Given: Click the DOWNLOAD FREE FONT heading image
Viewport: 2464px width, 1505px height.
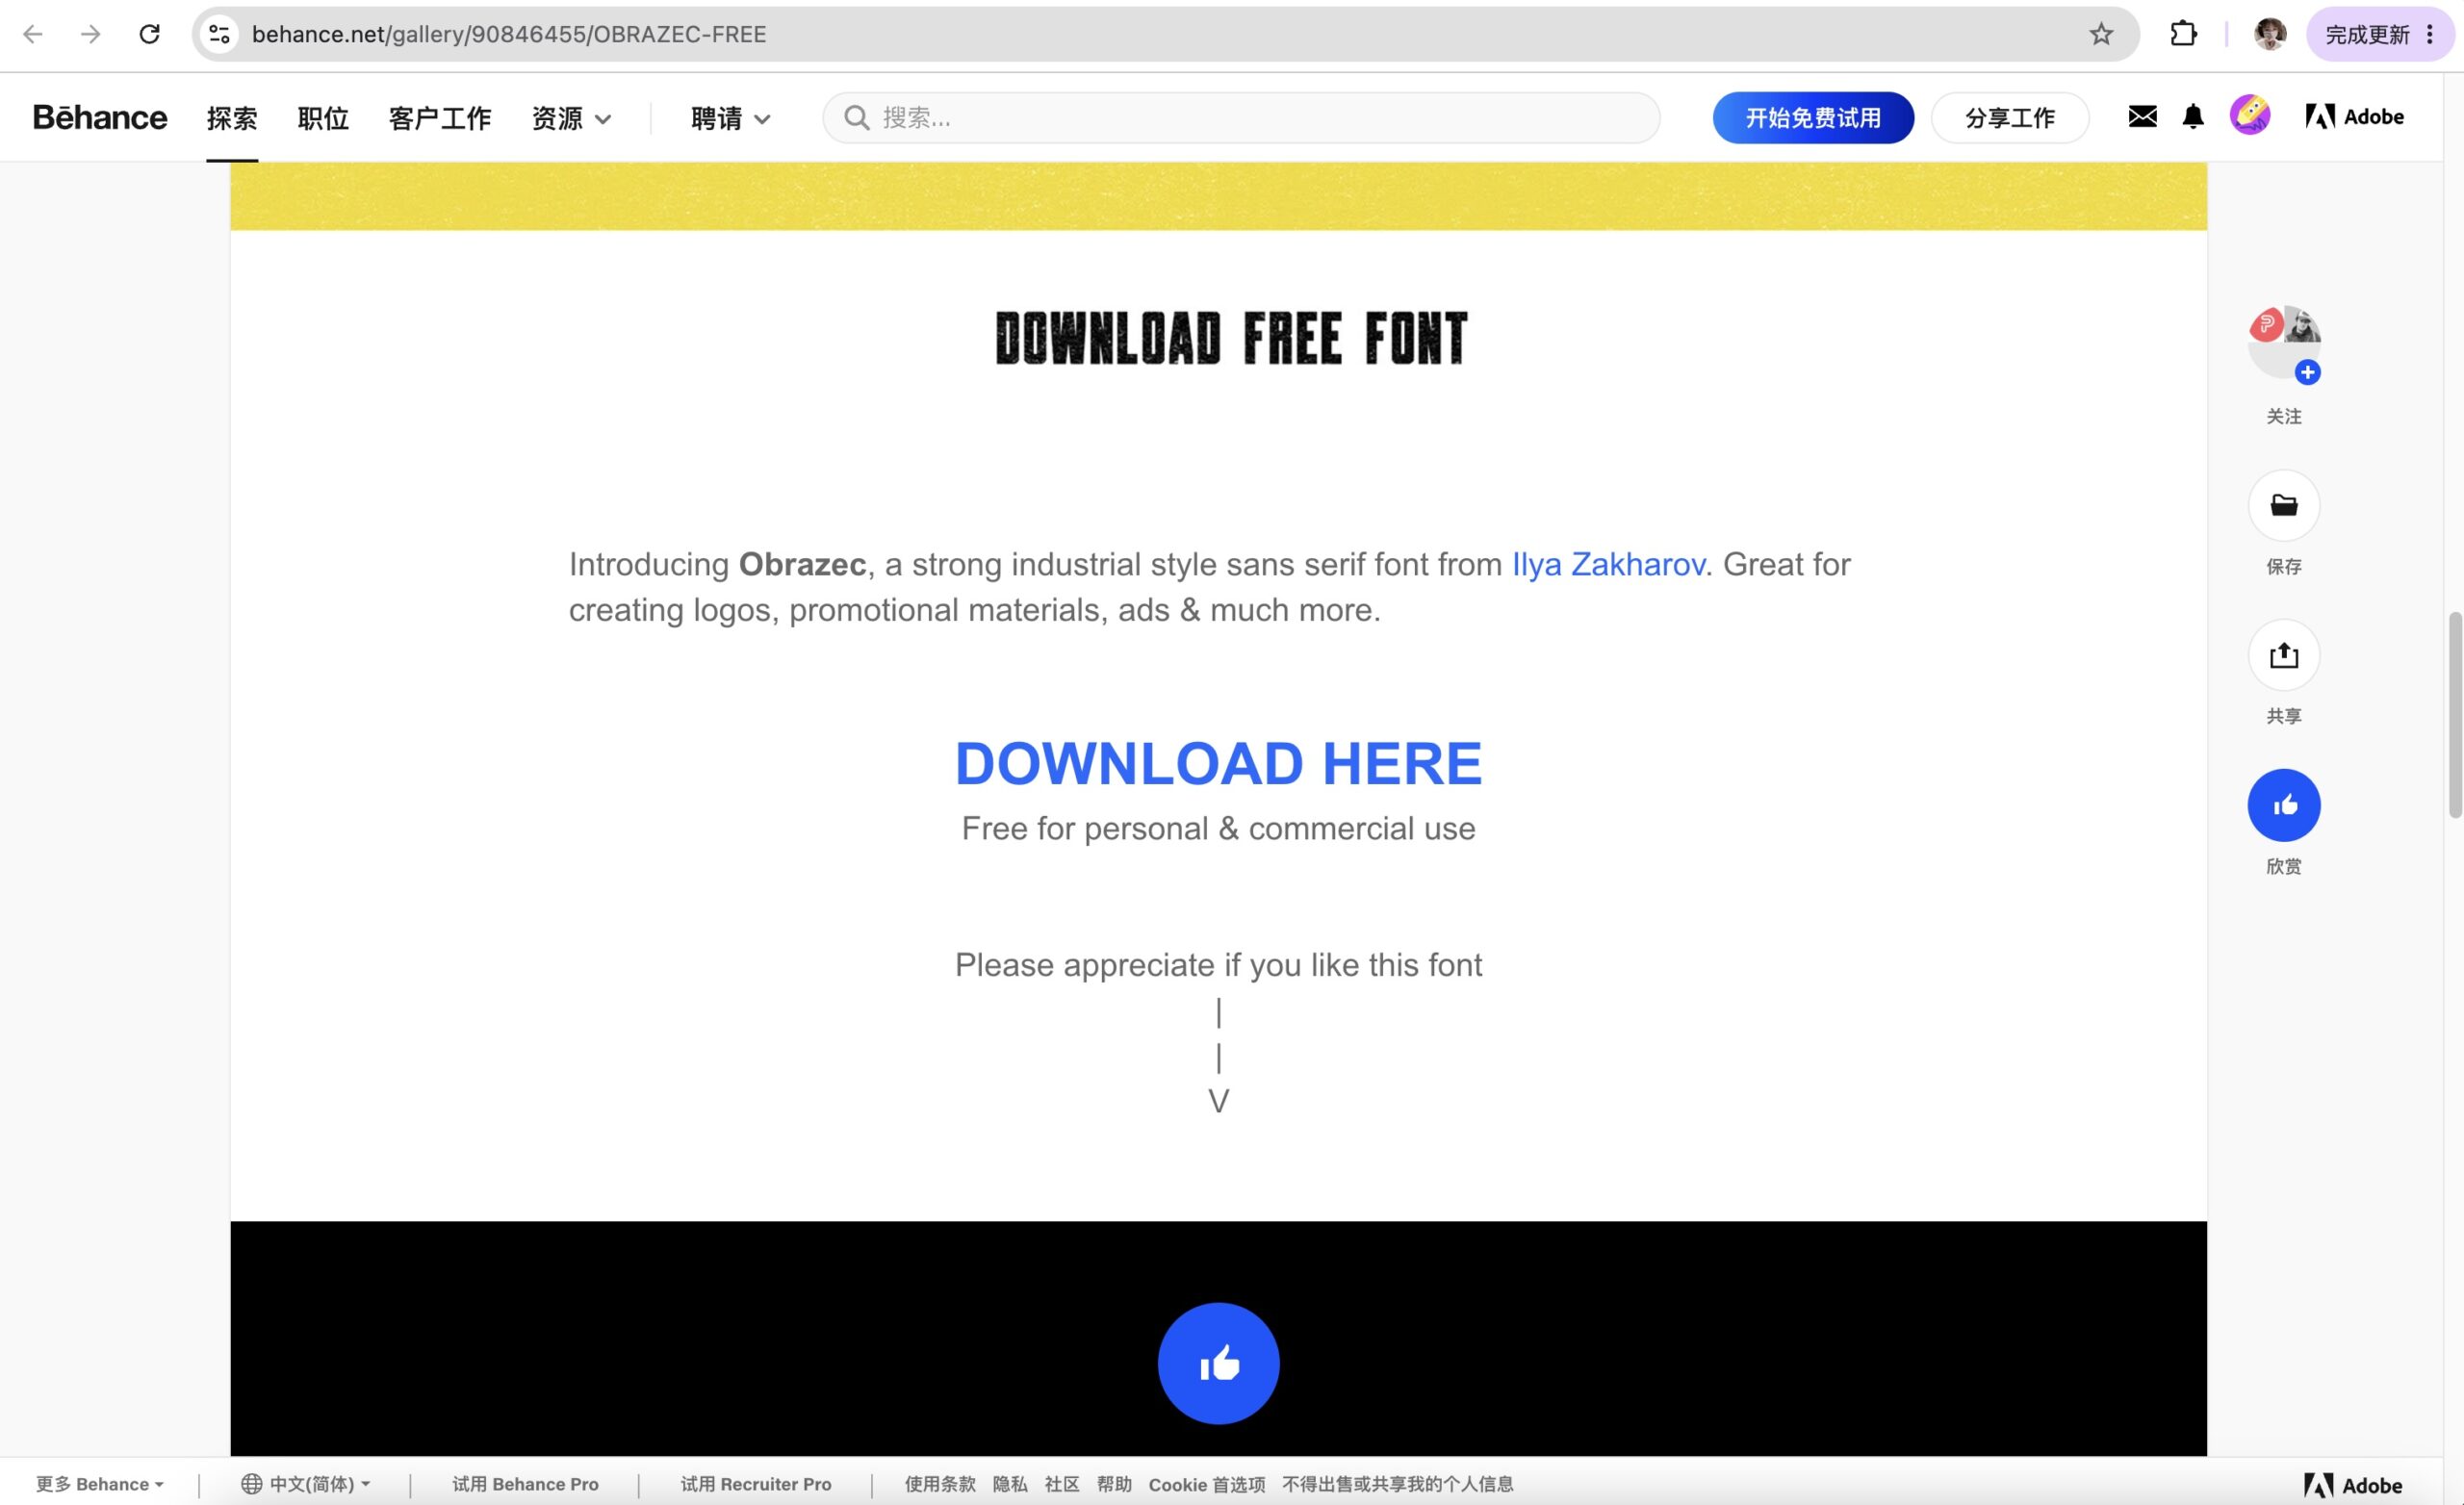Looking at the screenshot, I should [x=1231, y=338].
